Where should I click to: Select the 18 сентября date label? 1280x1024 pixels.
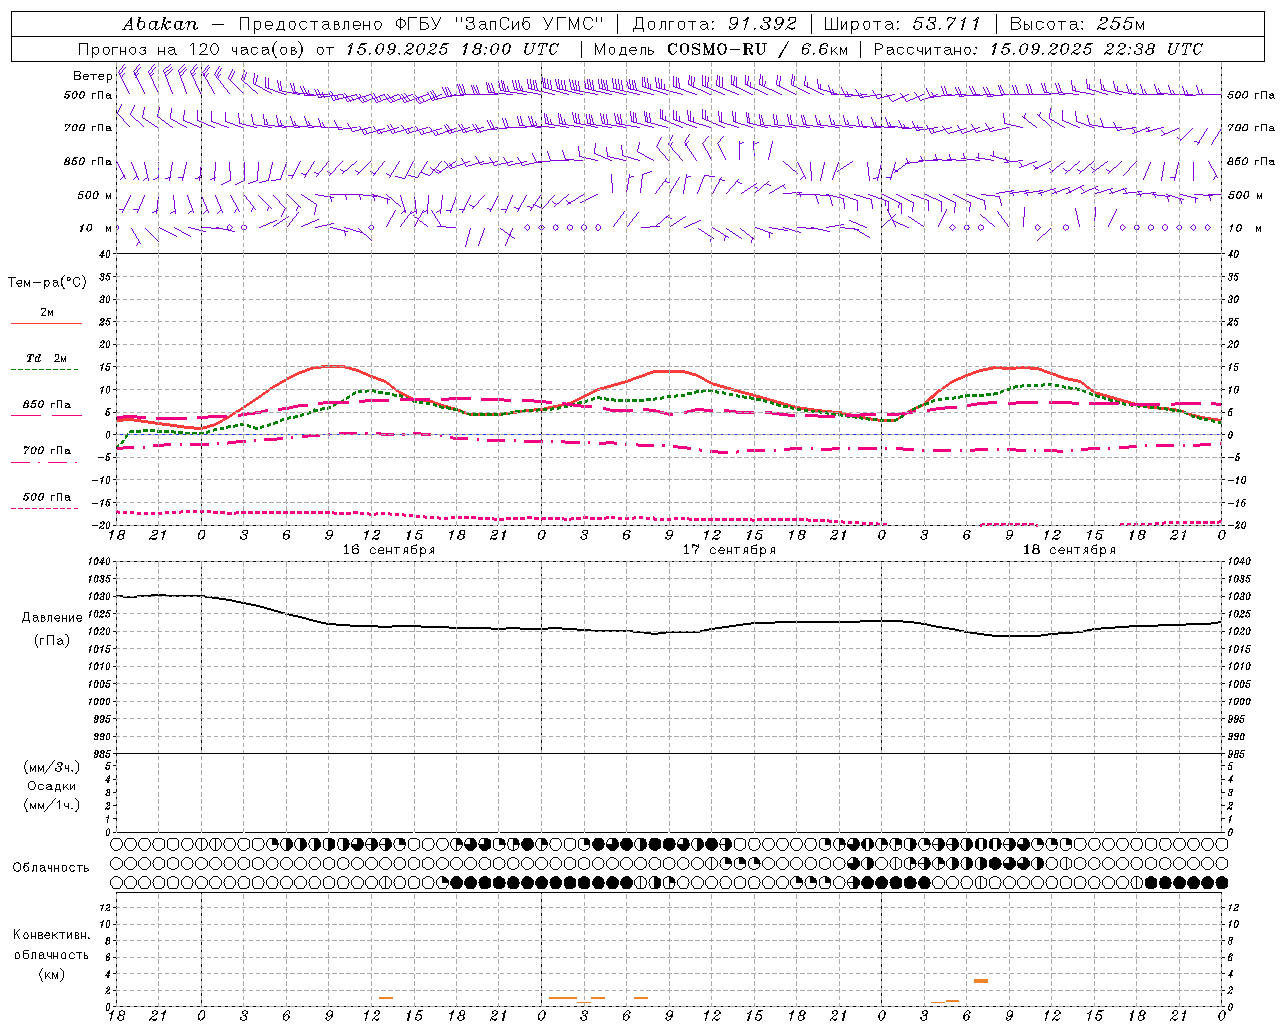tap(1069, 550)
